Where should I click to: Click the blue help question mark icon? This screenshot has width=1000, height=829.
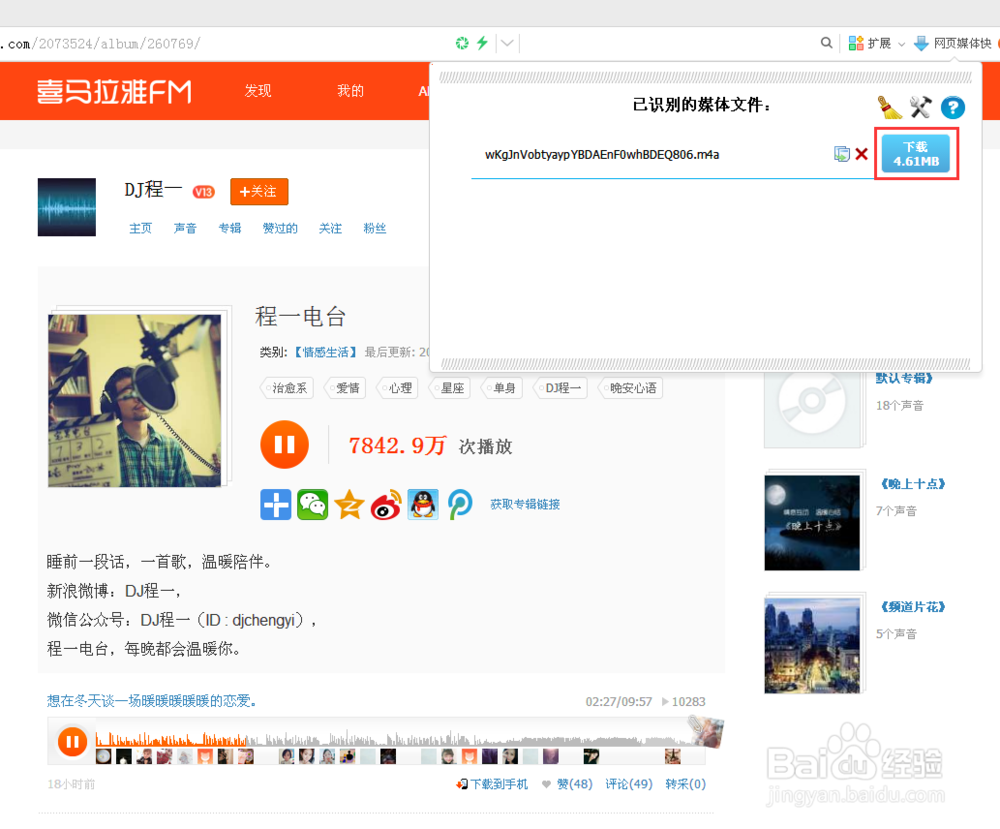tap(953, 108)
